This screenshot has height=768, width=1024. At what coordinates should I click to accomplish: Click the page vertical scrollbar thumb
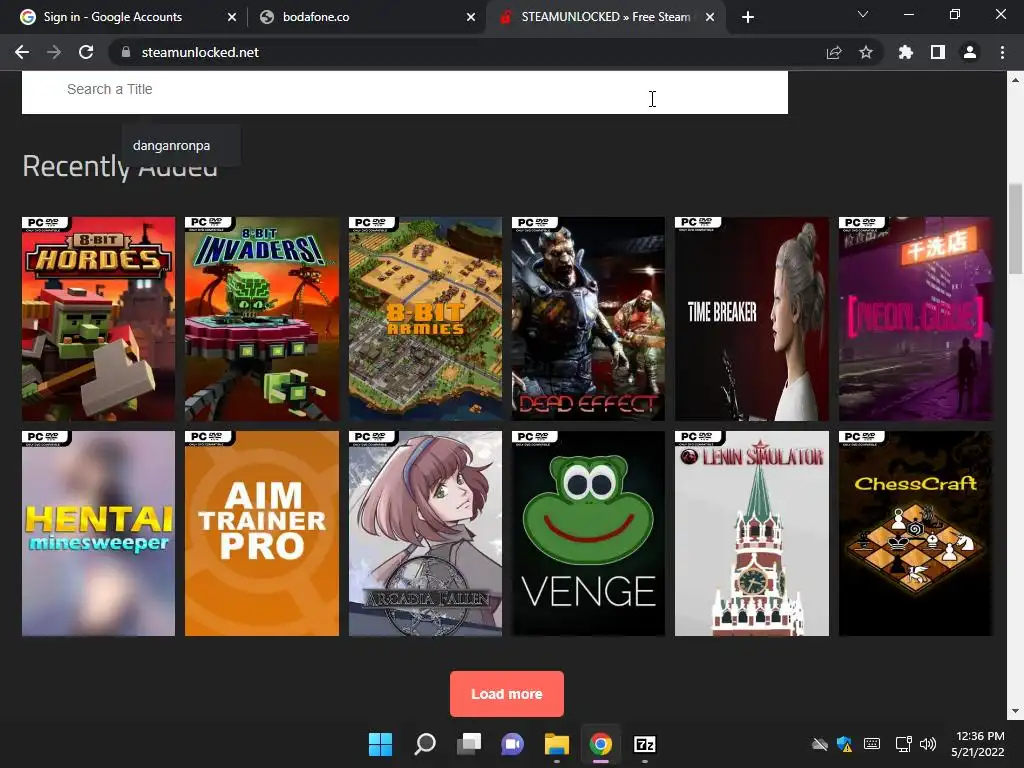tap(1015, 229)
